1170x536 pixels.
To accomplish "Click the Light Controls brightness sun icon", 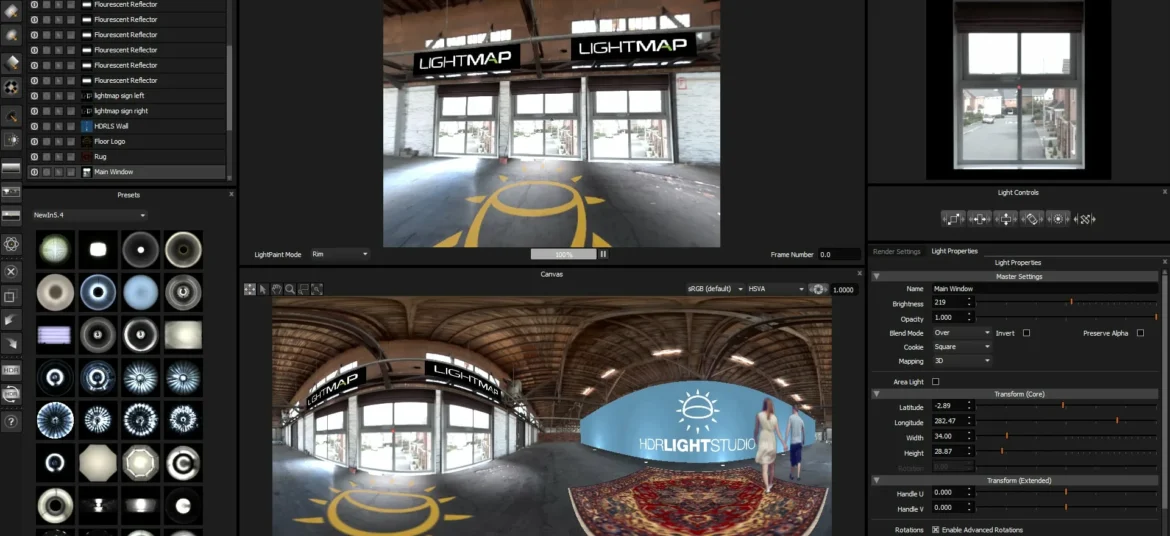I will click(1057, 219).
